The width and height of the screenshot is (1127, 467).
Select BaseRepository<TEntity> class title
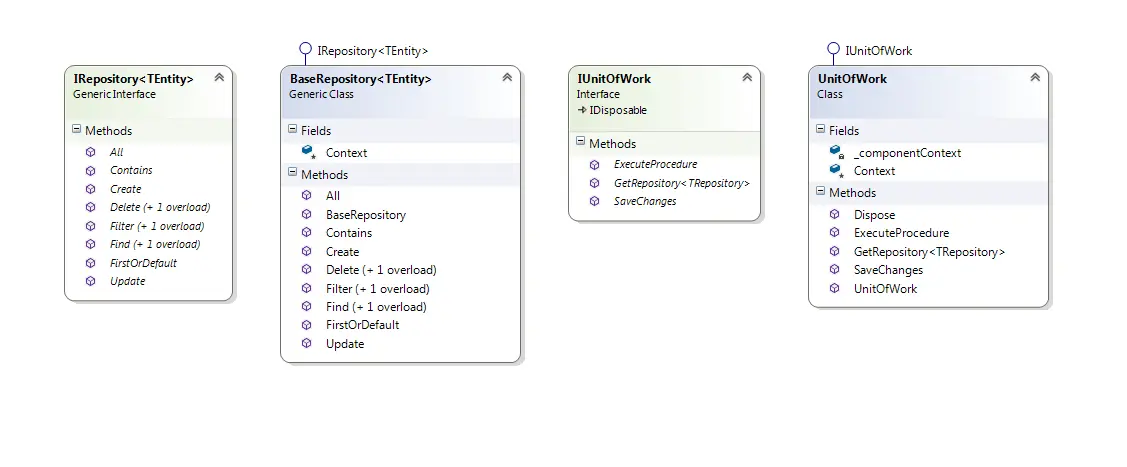tap(360, 78)
